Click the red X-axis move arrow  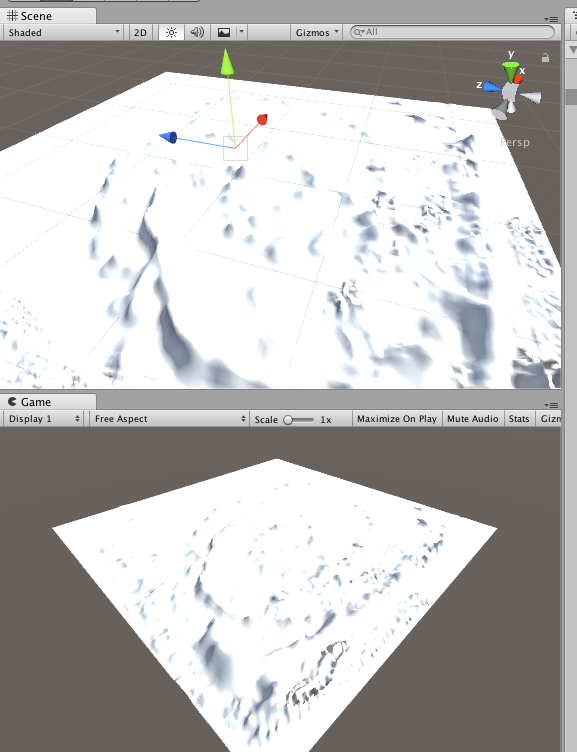tap(262, 119)
